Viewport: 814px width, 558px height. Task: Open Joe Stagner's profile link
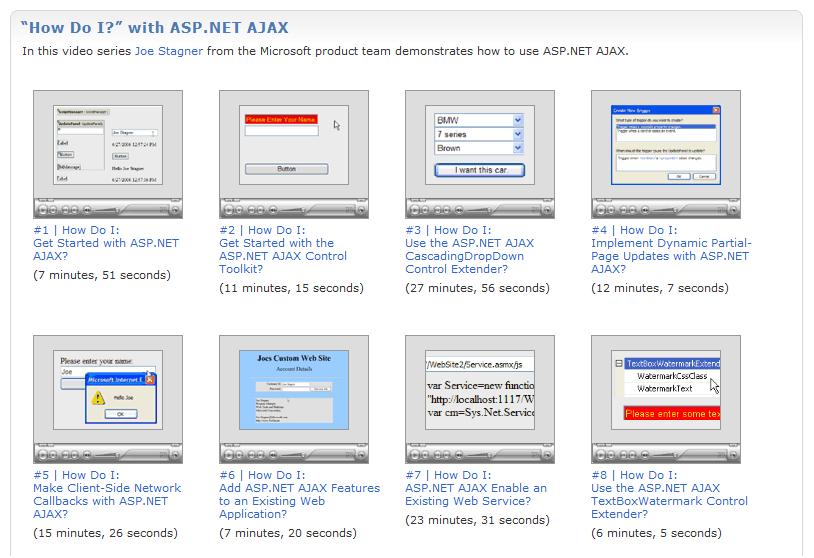[169, 51]
